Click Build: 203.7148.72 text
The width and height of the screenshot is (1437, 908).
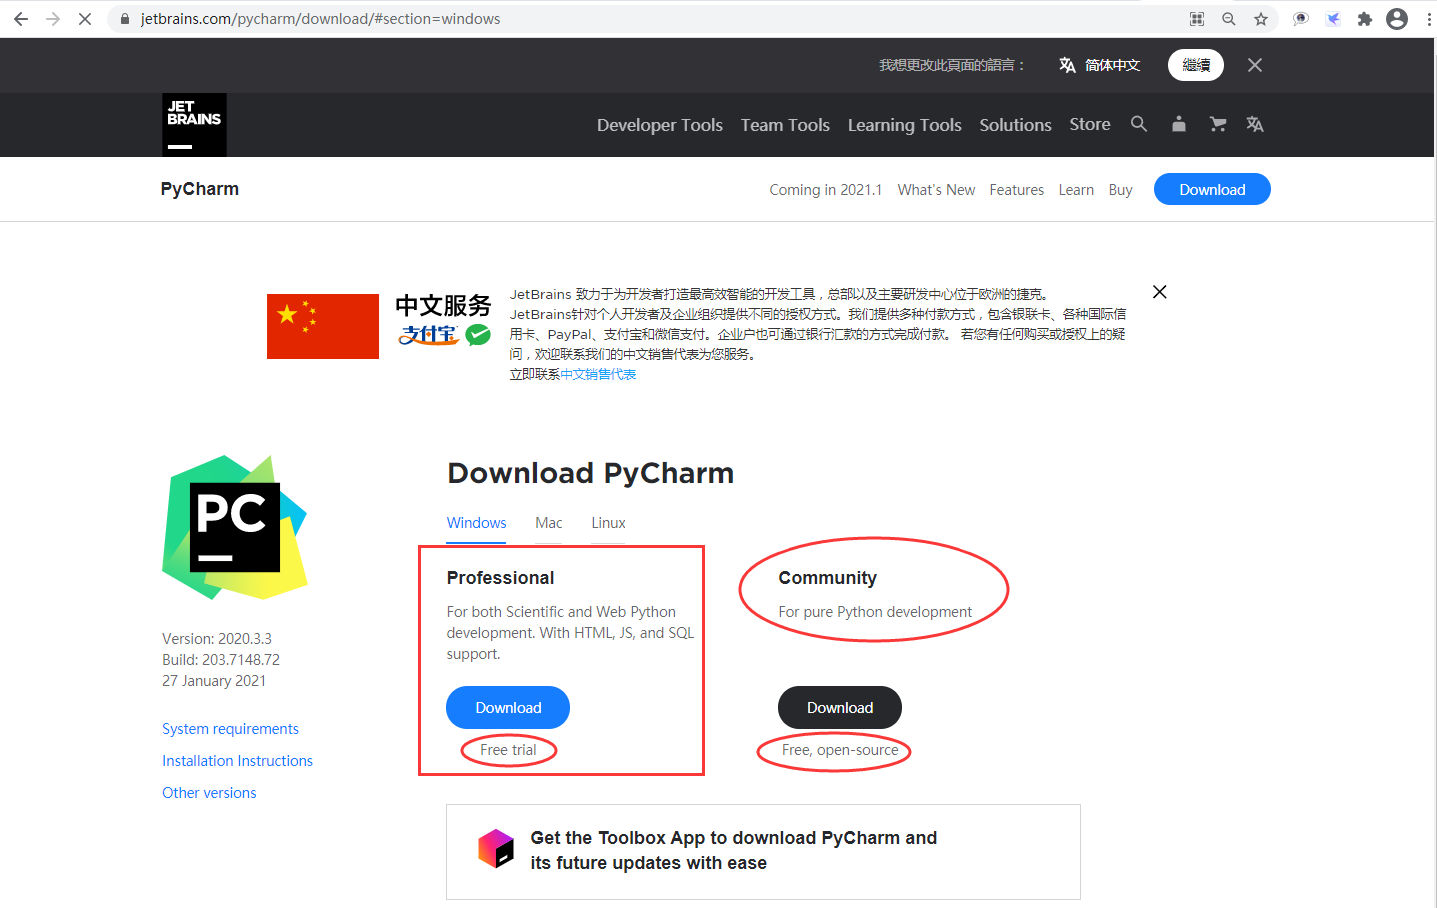(221, 660)
